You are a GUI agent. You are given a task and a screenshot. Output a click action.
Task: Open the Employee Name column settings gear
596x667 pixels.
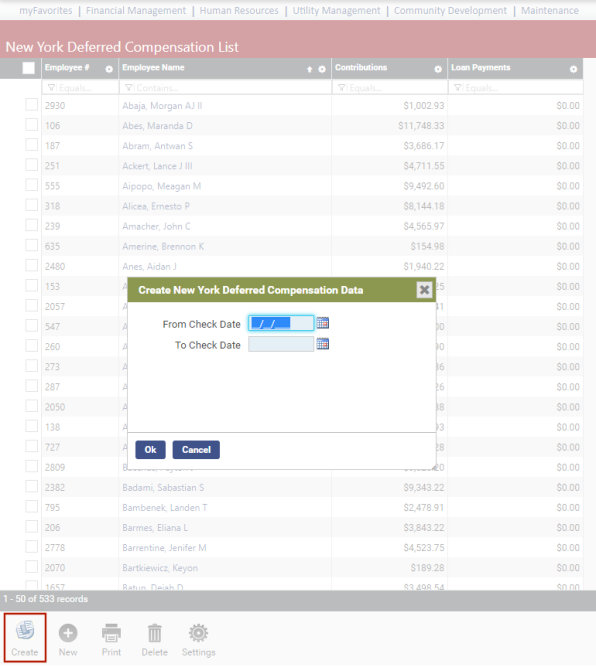pos(322,69)
